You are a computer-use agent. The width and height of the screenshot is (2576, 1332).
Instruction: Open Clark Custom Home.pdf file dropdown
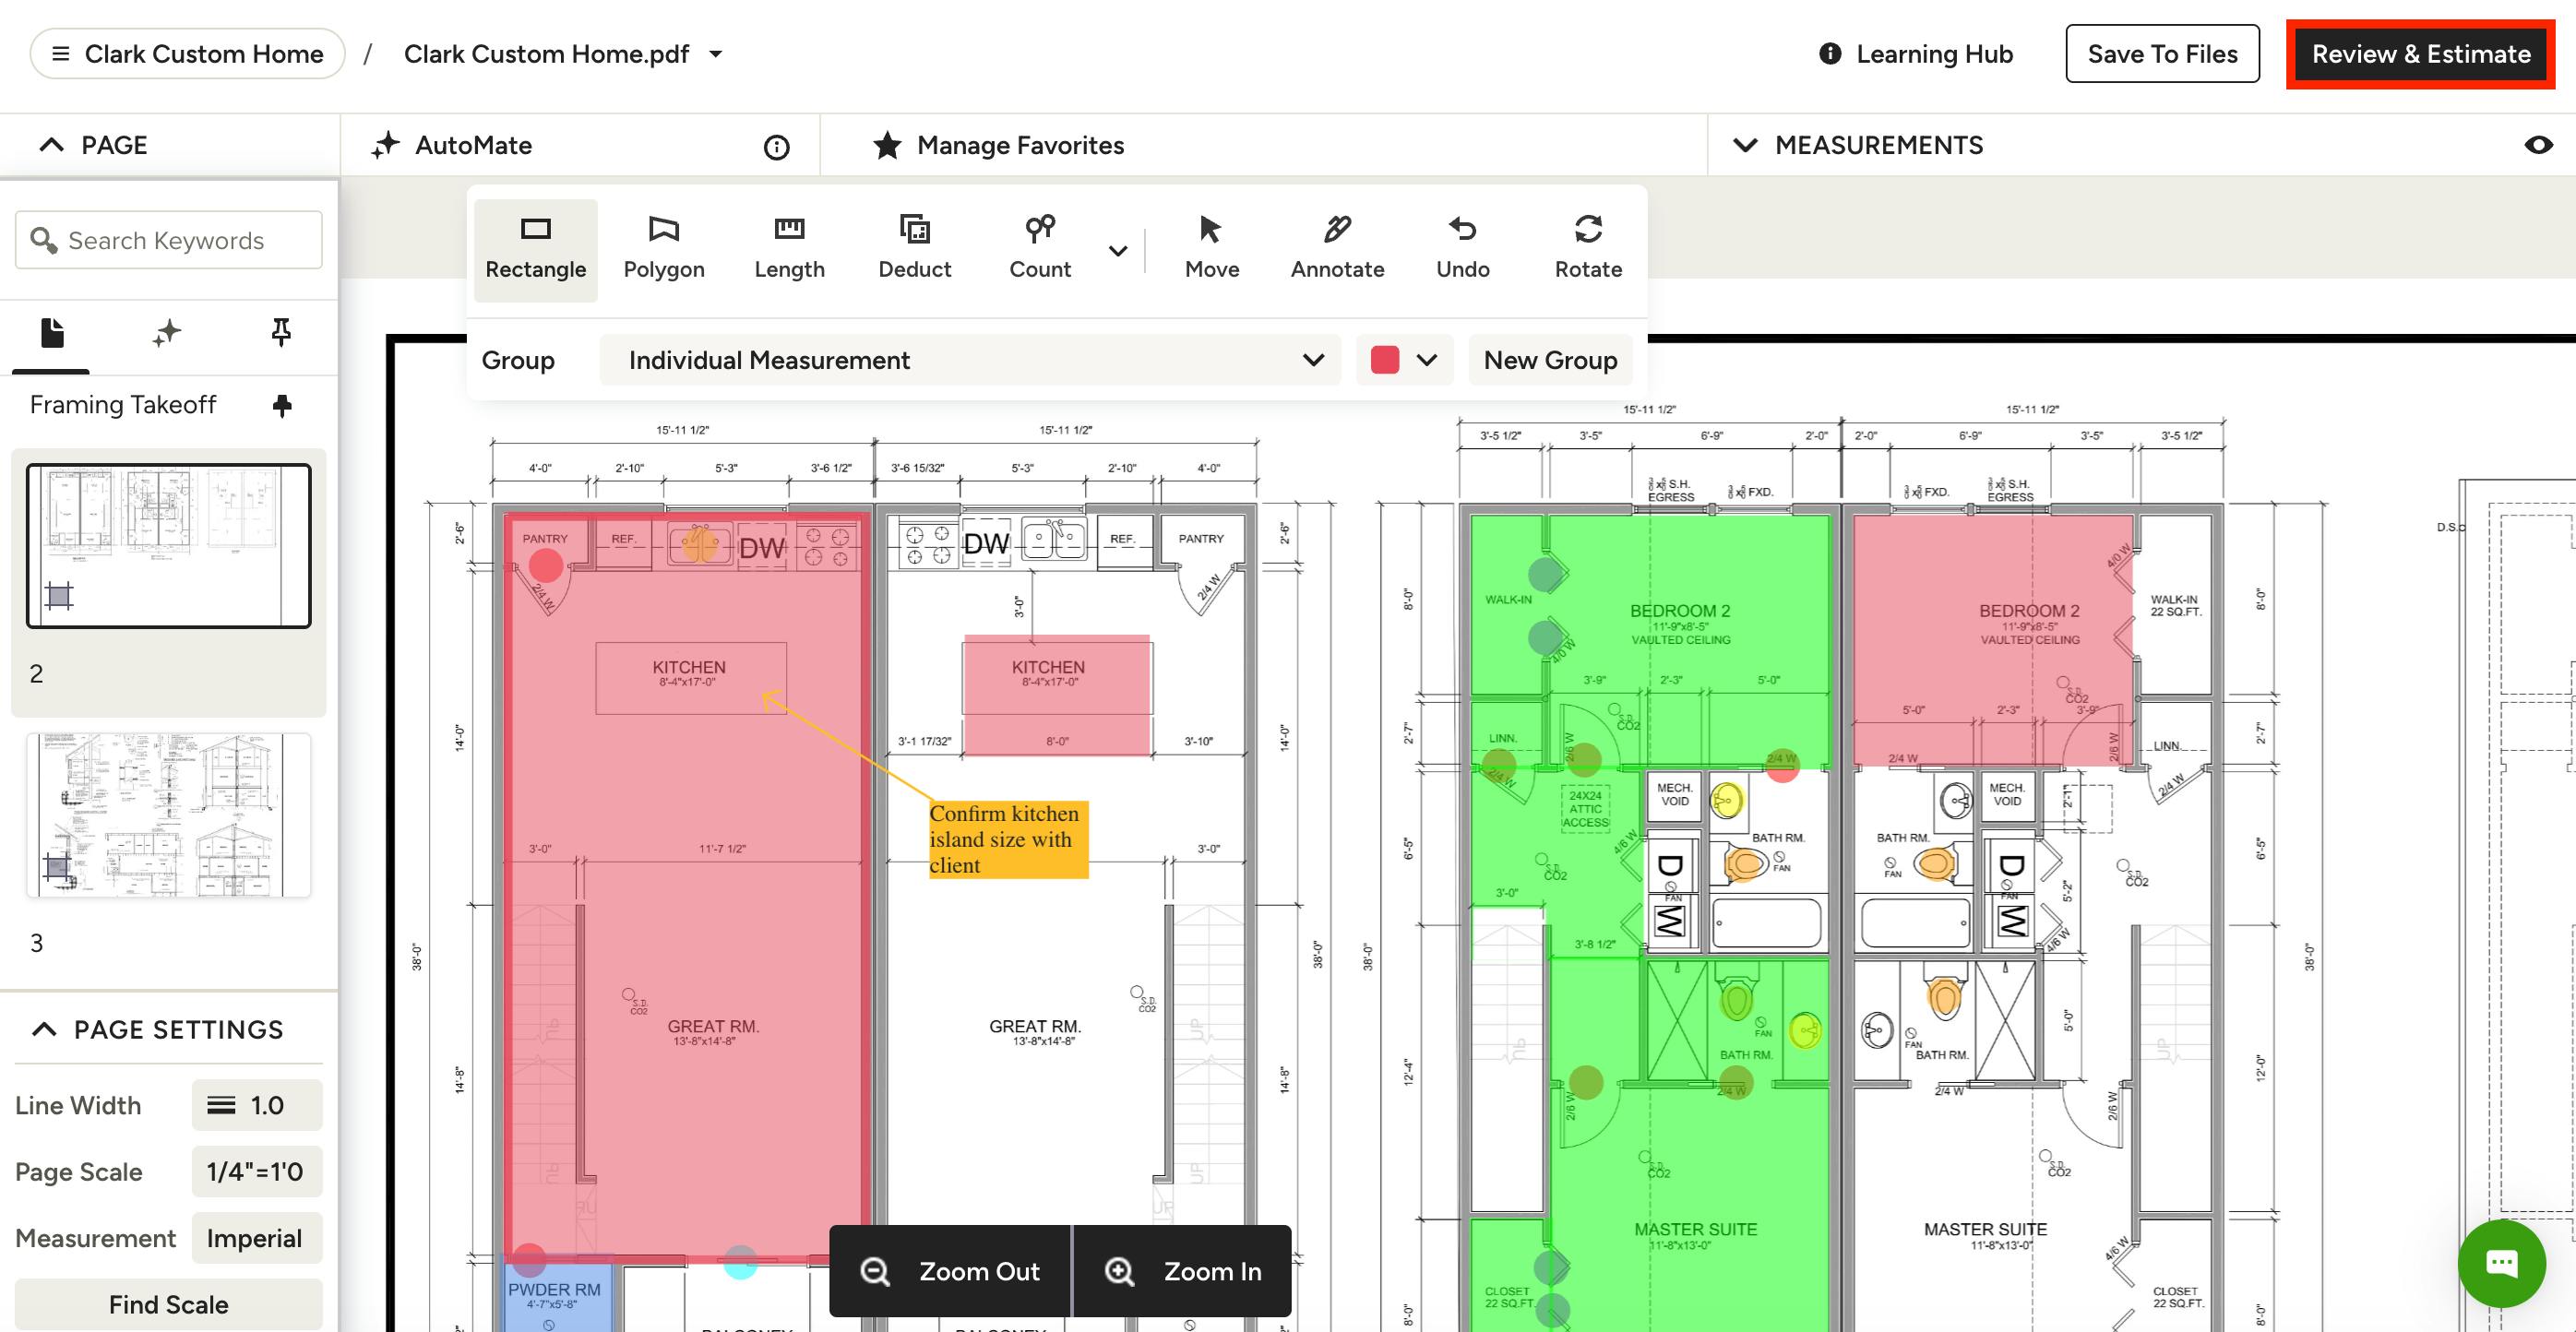coord(716,54)
